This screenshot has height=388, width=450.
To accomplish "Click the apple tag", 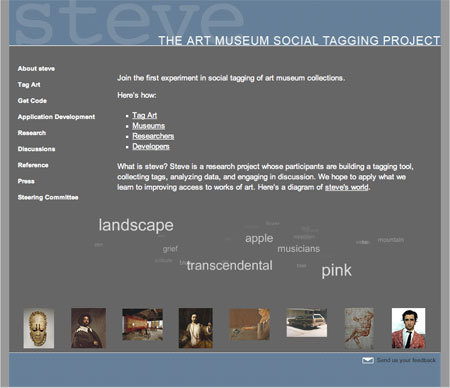I will [259, 238].
